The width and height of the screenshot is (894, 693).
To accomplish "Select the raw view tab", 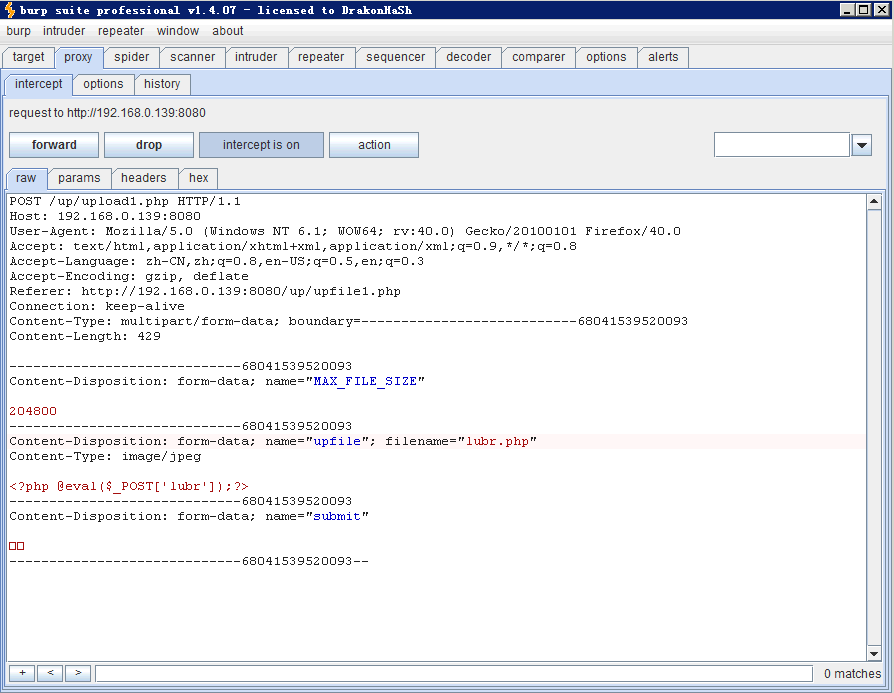I will (x=26, y=178).
